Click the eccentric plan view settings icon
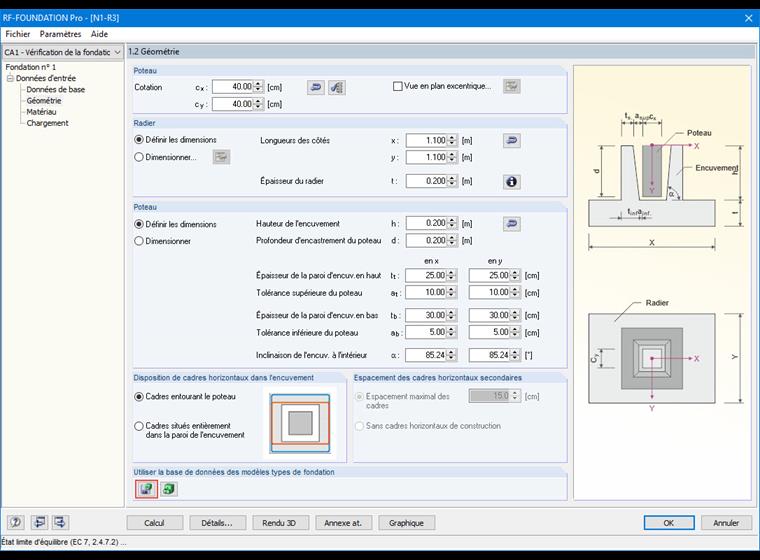760x560 pixels. [512, 86]
